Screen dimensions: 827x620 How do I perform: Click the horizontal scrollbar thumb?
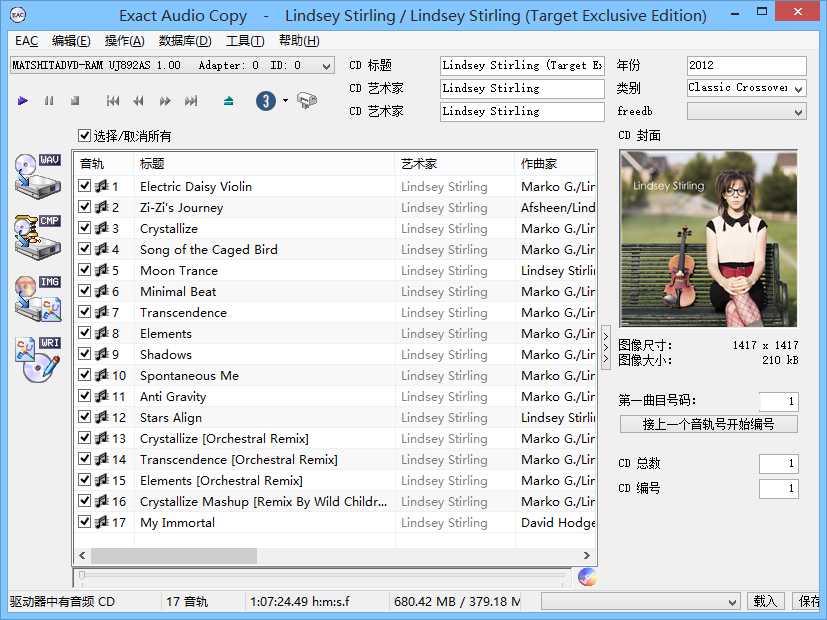(174, 555)
